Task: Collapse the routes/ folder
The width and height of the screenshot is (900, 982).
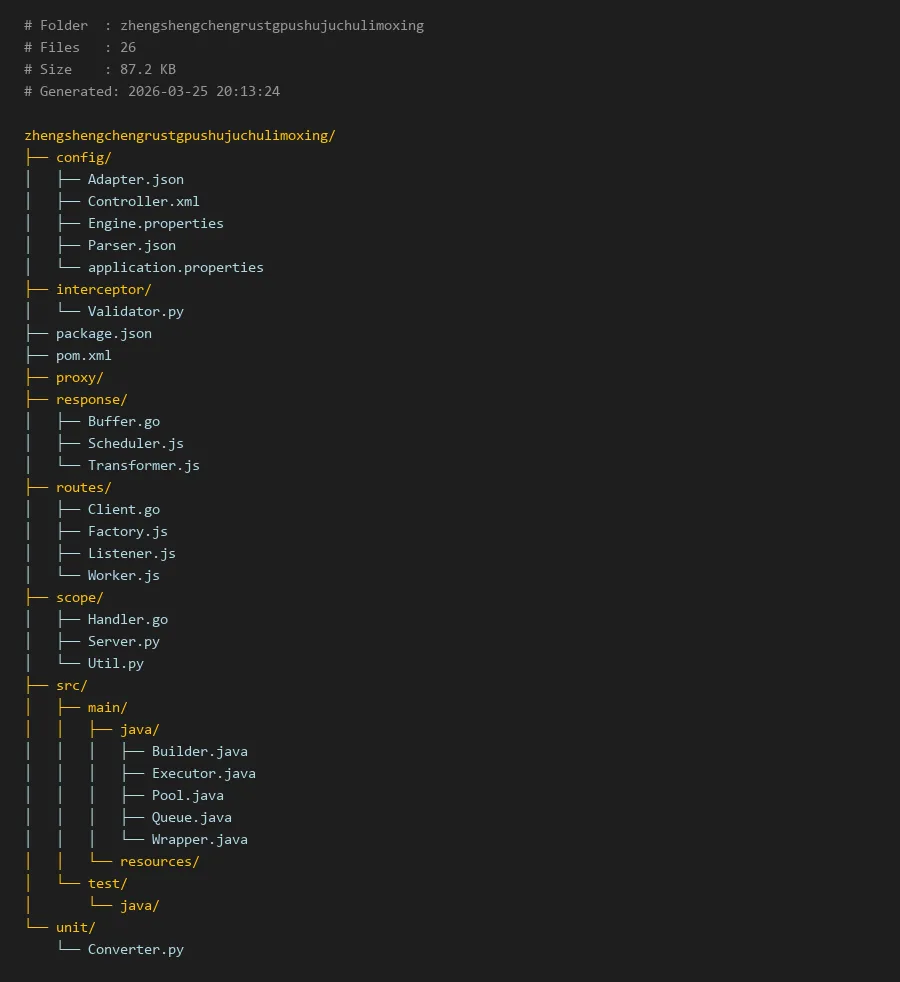Action: [83, 487]
